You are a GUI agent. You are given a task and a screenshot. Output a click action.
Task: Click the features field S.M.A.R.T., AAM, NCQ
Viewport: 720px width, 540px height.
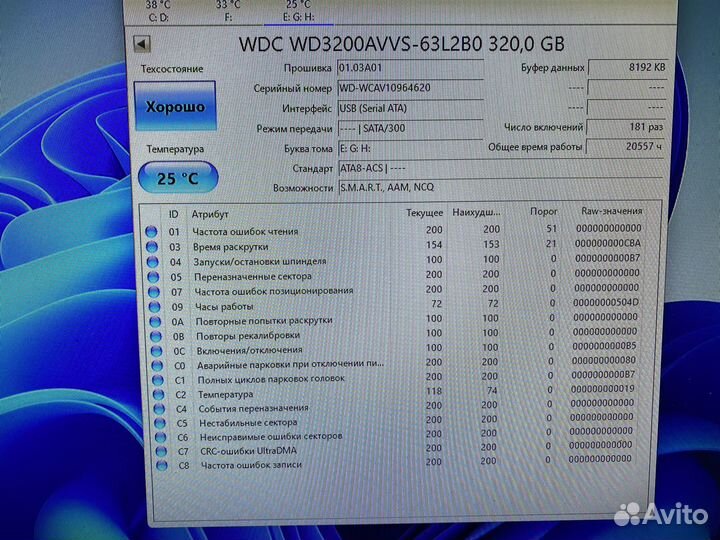[501, 187]
